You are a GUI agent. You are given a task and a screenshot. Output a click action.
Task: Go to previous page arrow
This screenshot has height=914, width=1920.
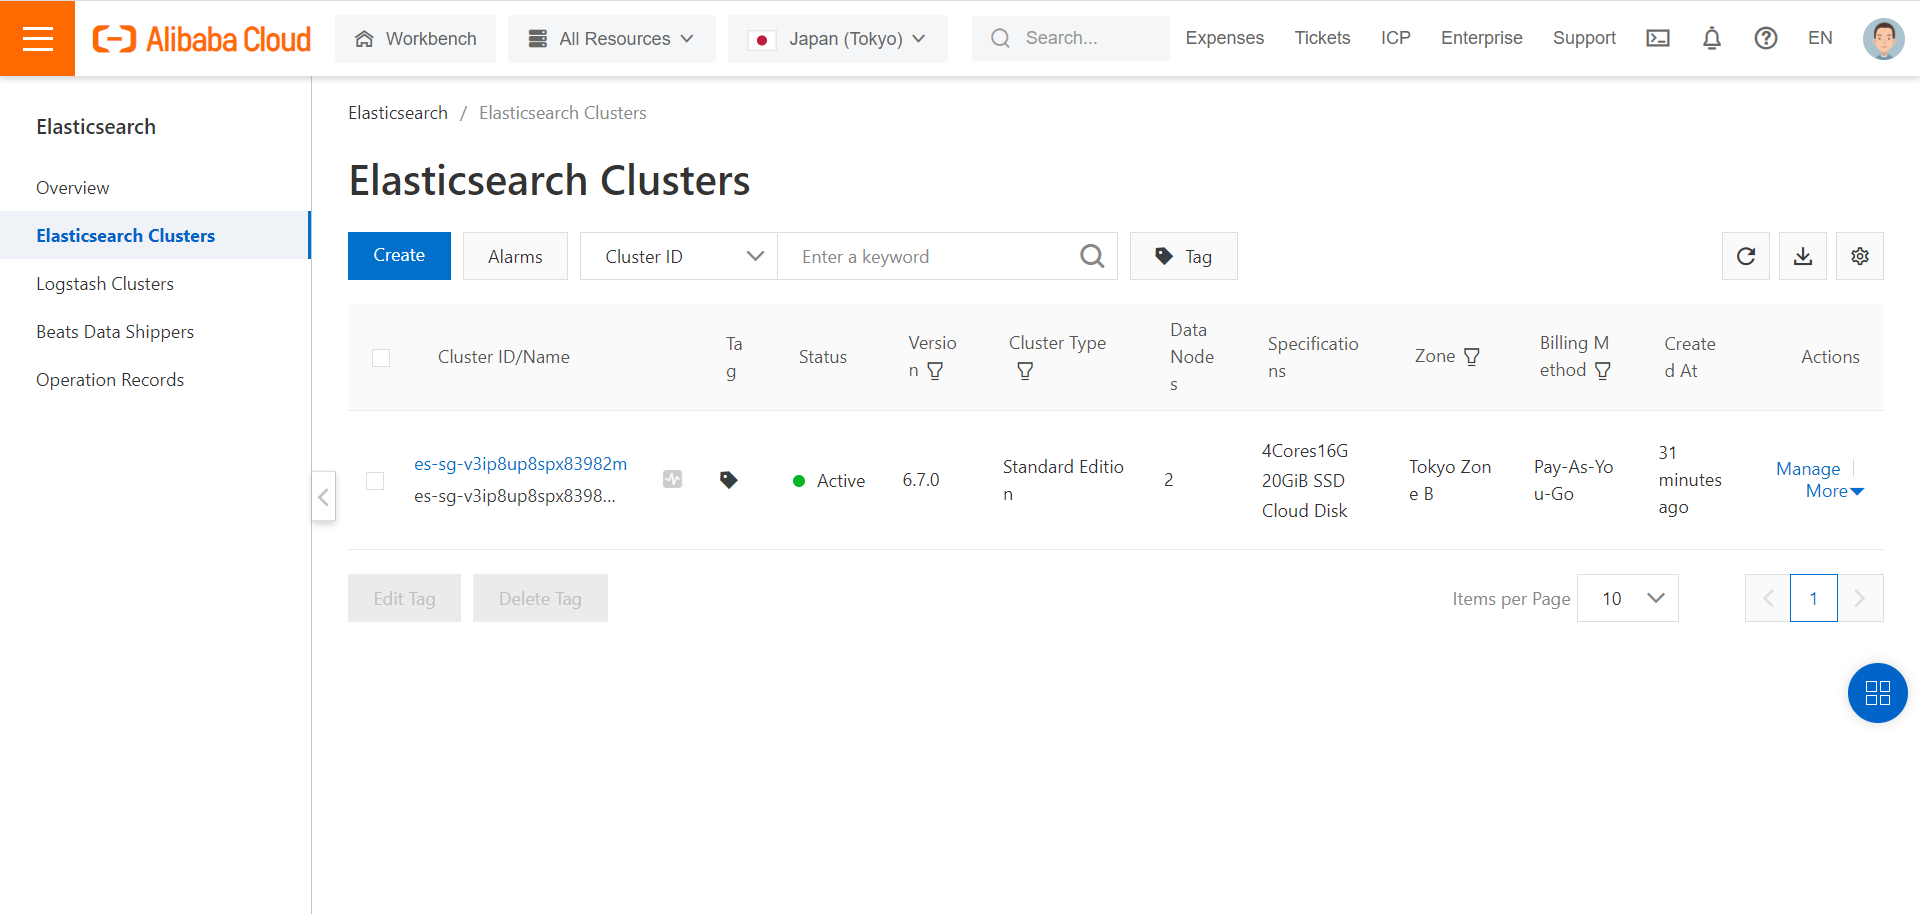[1768, 598]
